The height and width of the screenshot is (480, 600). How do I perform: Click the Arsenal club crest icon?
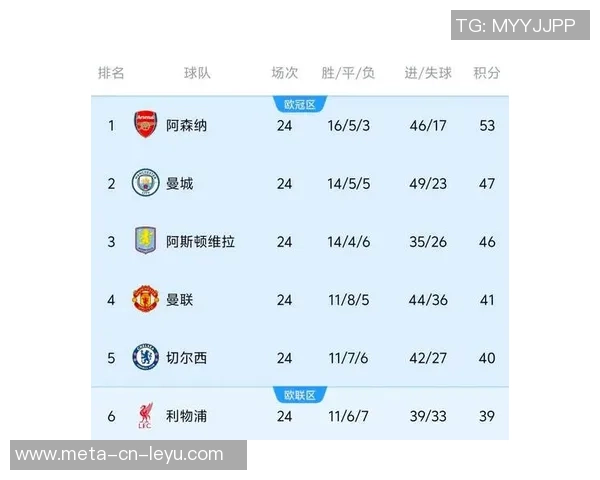(x=146, y=125)
